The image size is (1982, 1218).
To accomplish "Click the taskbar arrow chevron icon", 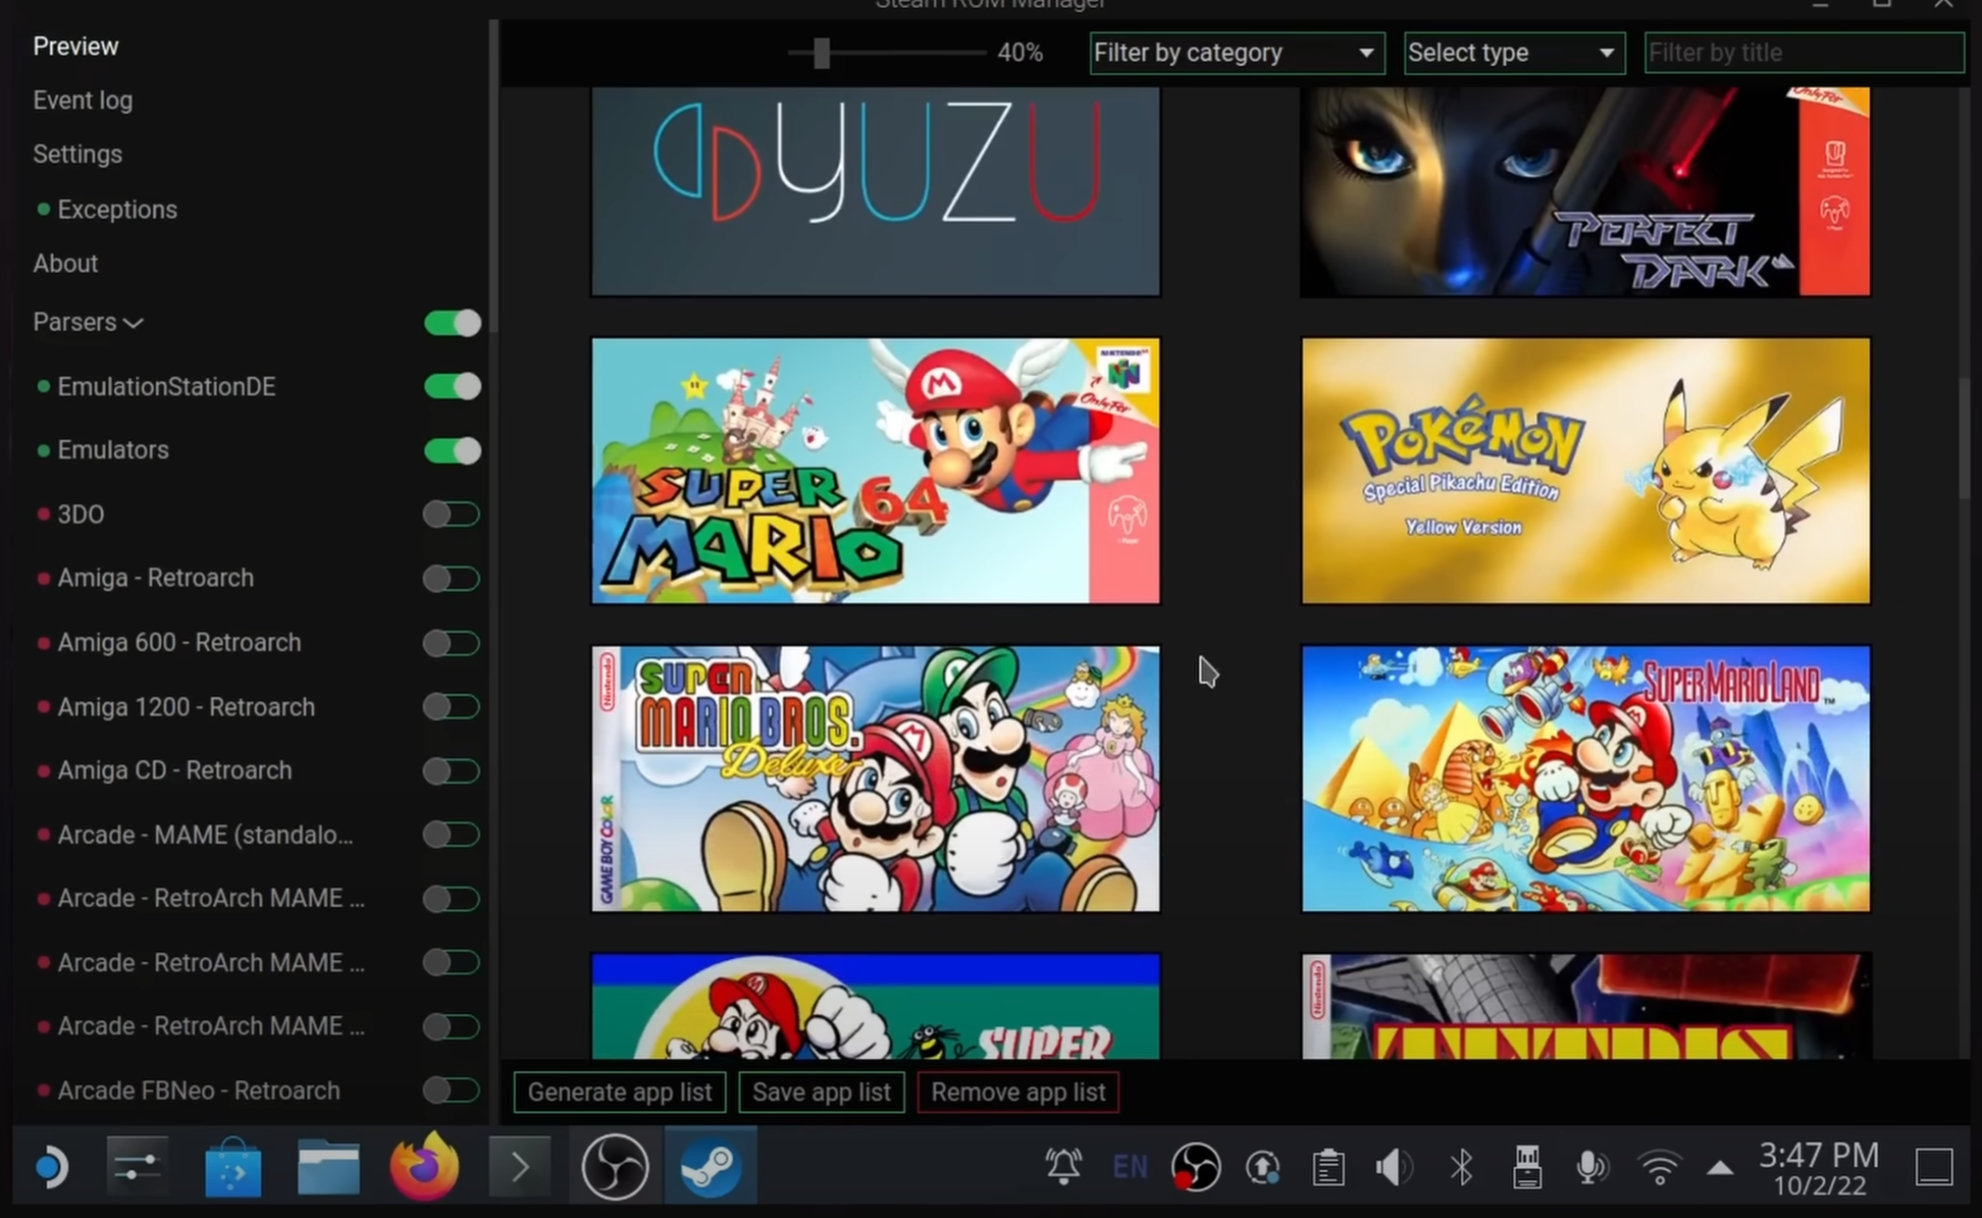I will tap(520, 1167).
